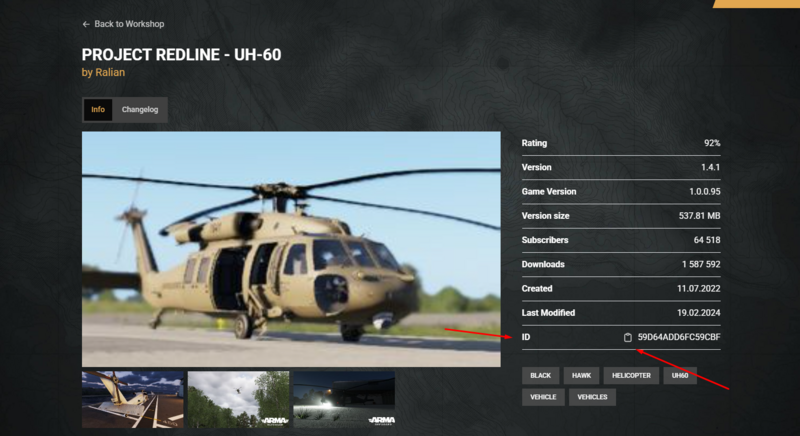The height and width of the screenshot is (436, 800).
Task: Click the Game Version label
Action: tap(548, 192)
